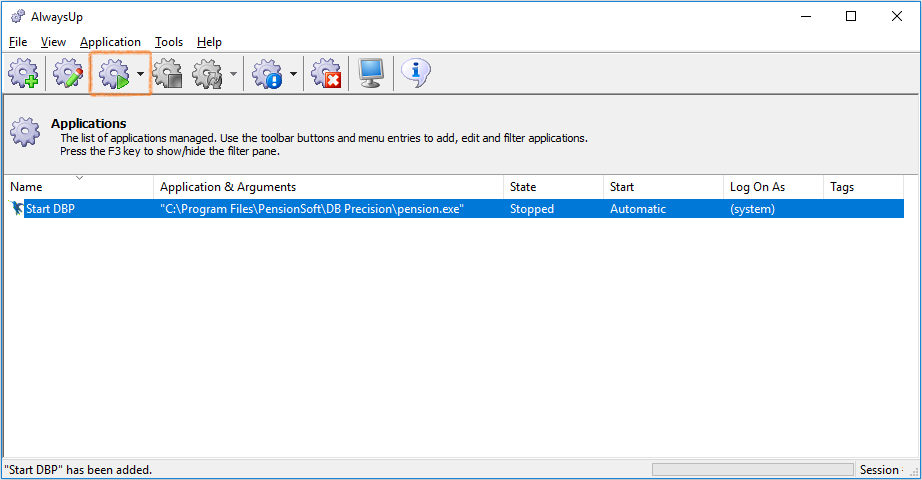Open the Start application dropdown arrow

coord(140,74)
